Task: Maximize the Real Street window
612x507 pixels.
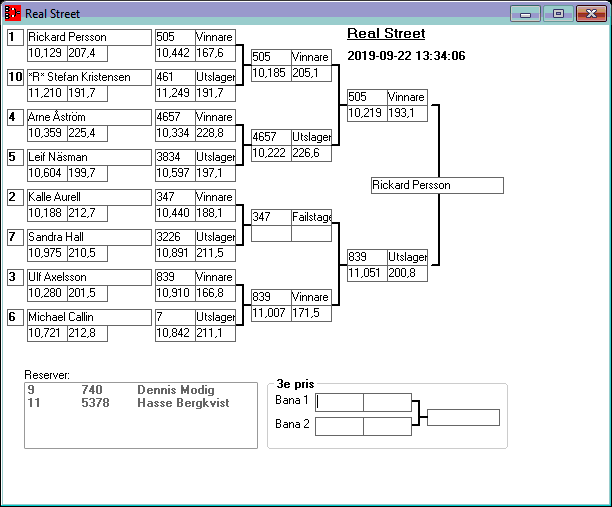Action: click(x=558, y=14)
